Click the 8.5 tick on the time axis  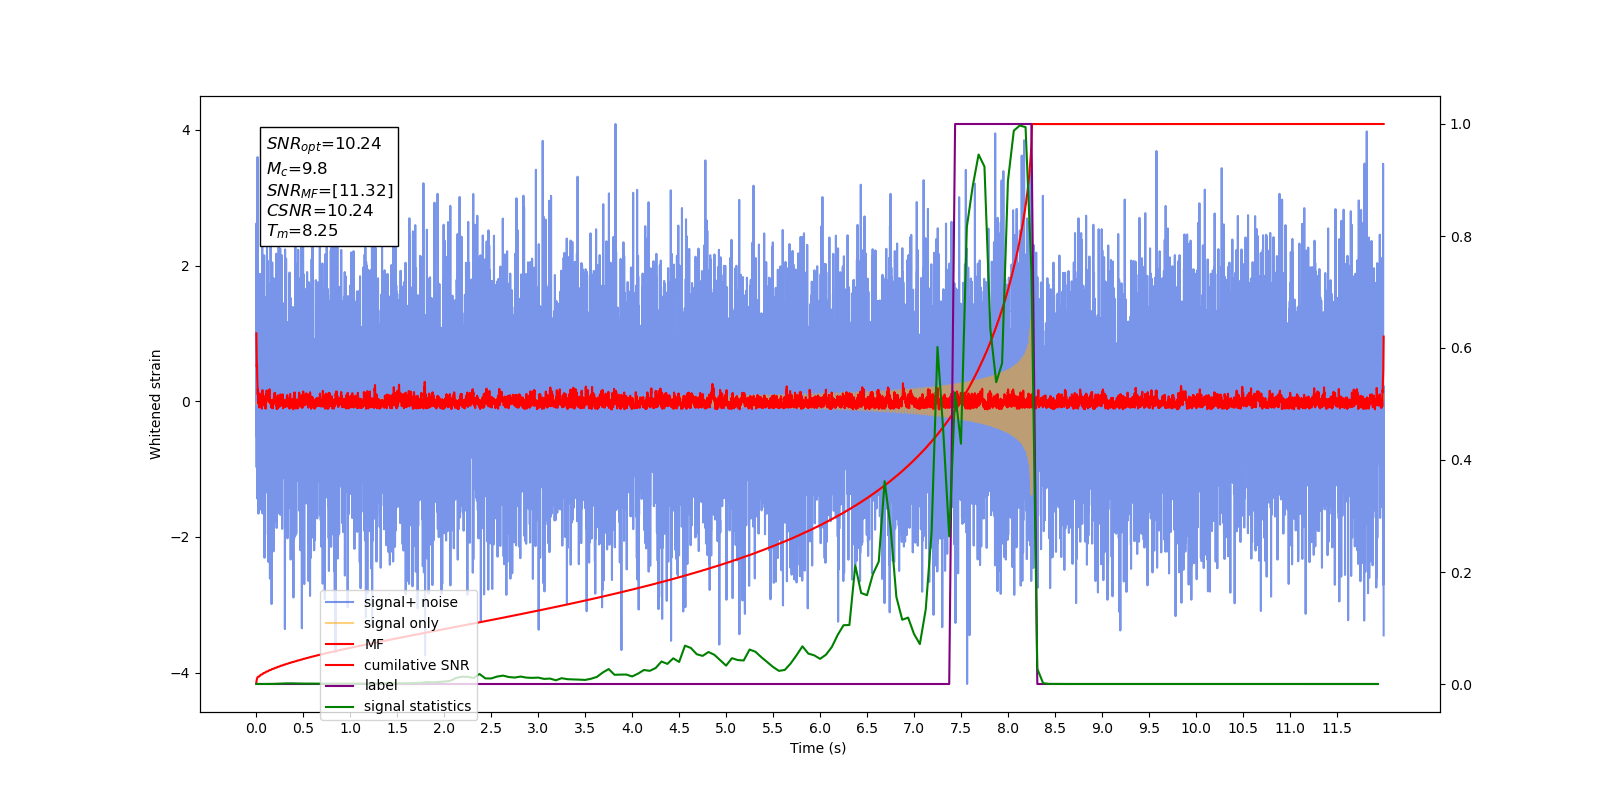click(1055, 728)
